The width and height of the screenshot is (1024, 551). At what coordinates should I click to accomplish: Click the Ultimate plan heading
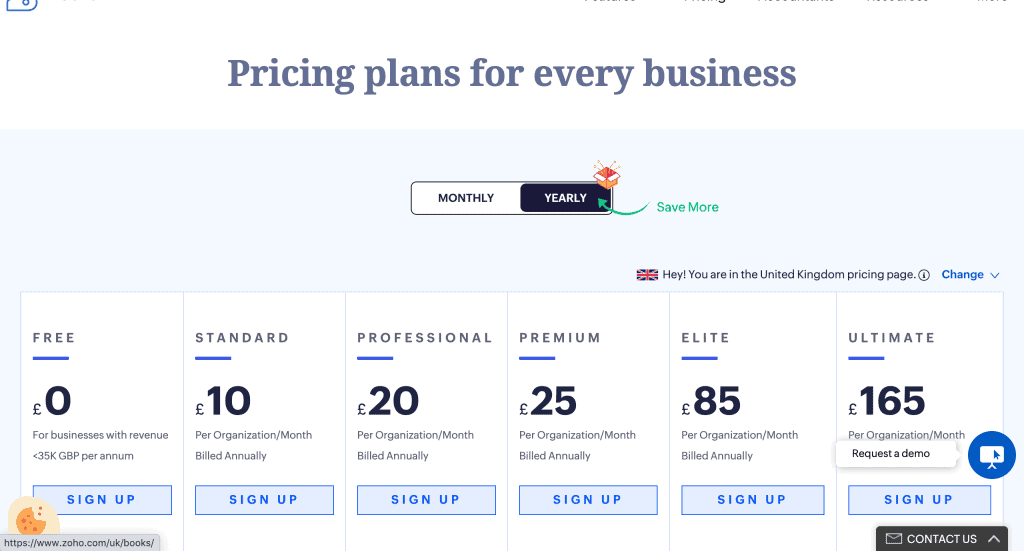tap(892, 338)
